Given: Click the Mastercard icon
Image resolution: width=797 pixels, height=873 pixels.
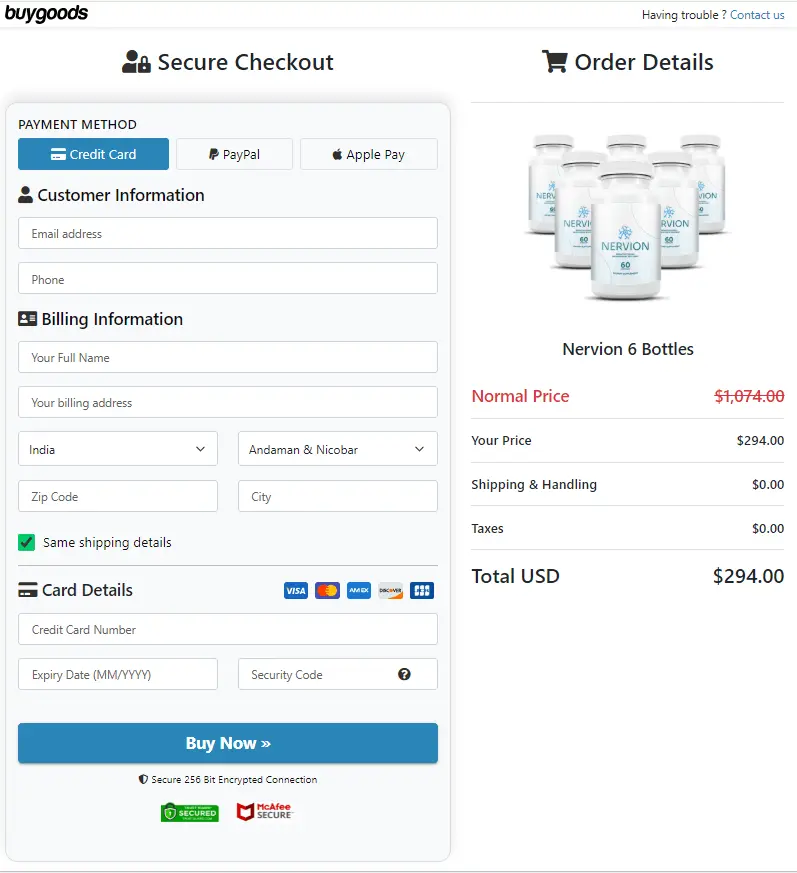Looking at the screenshot, I should point(327,590).
